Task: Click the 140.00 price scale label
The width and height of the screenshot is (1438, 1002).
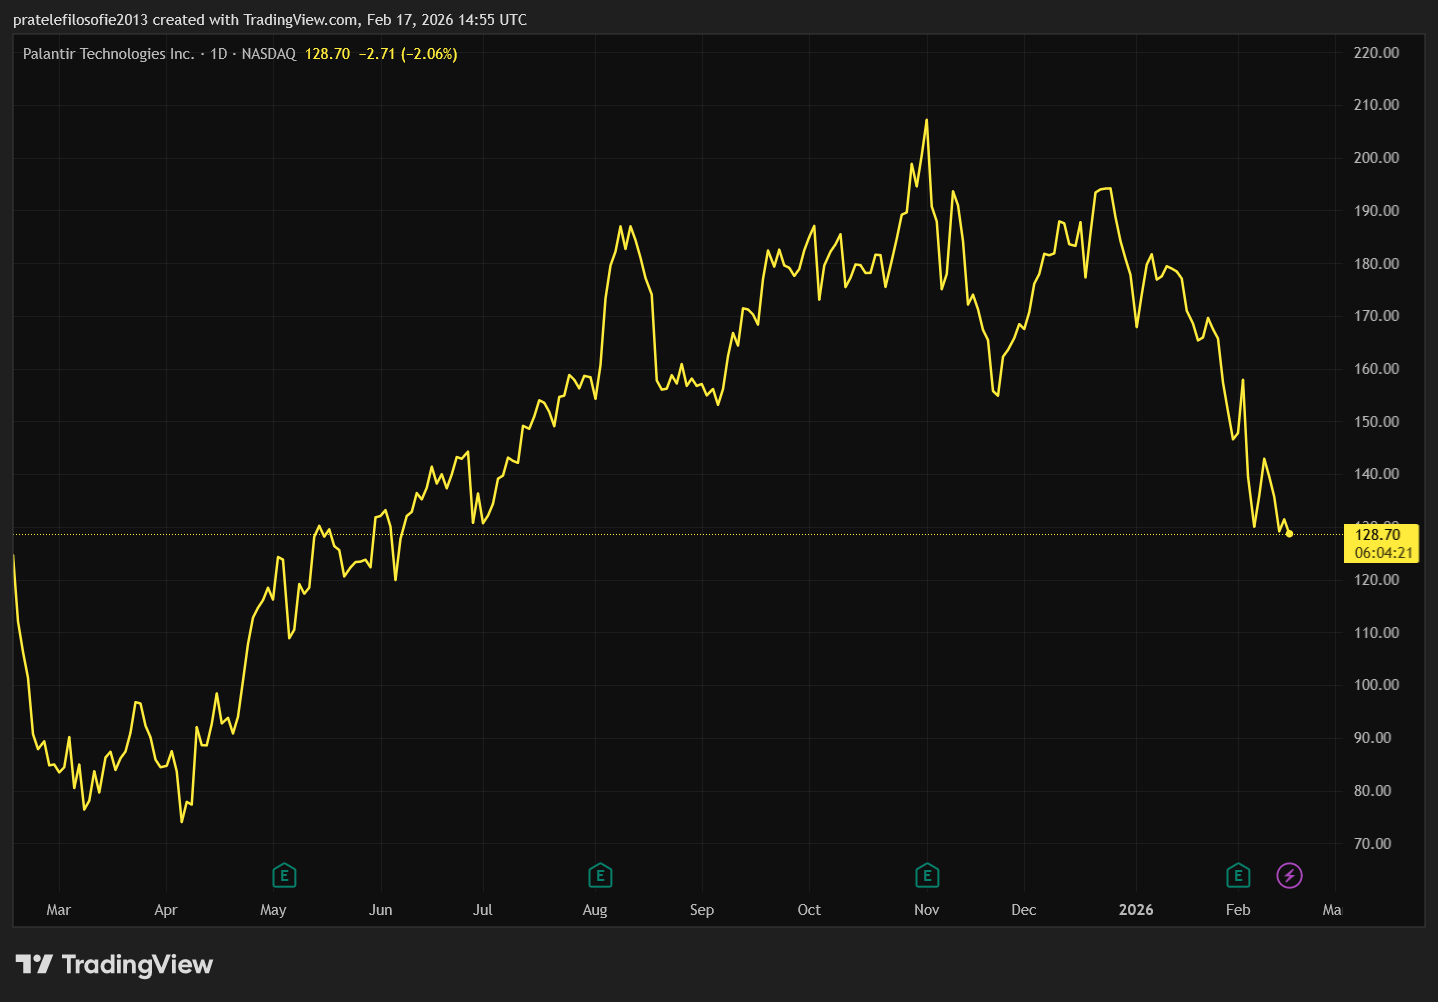Action: pos(1376,474)
